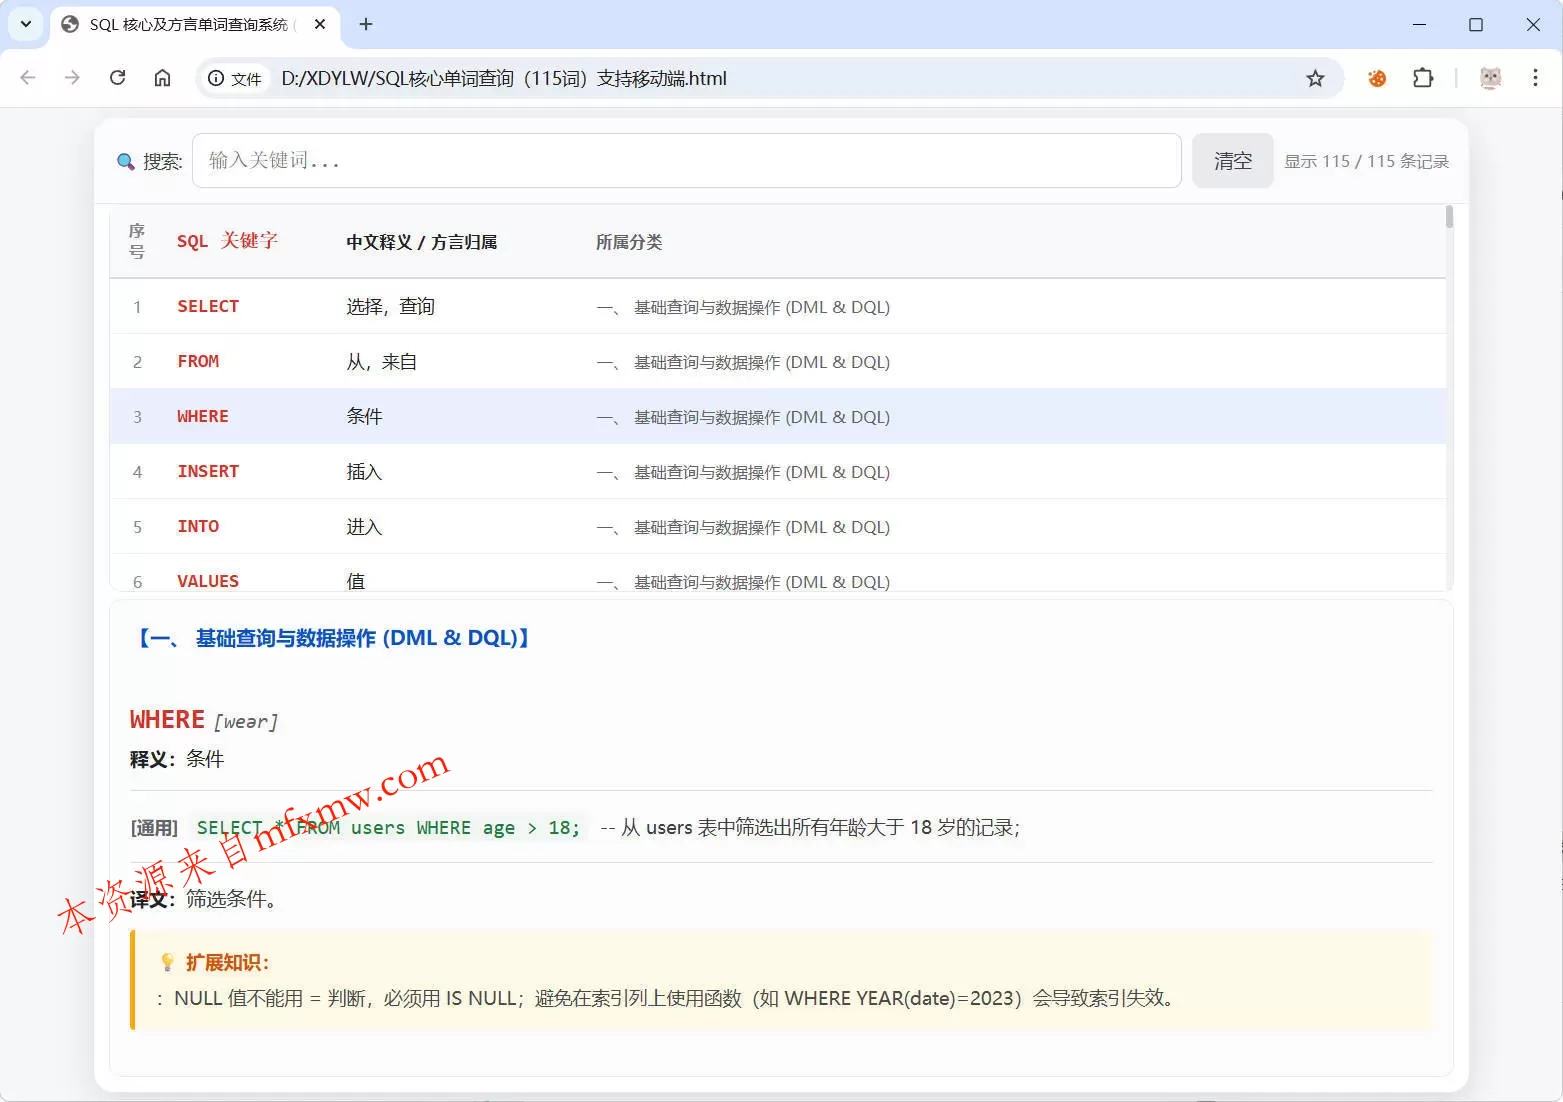The image size is (1563, 1102).
Task: Open the Chrome three-dot menu
Action: (1535, 78)
